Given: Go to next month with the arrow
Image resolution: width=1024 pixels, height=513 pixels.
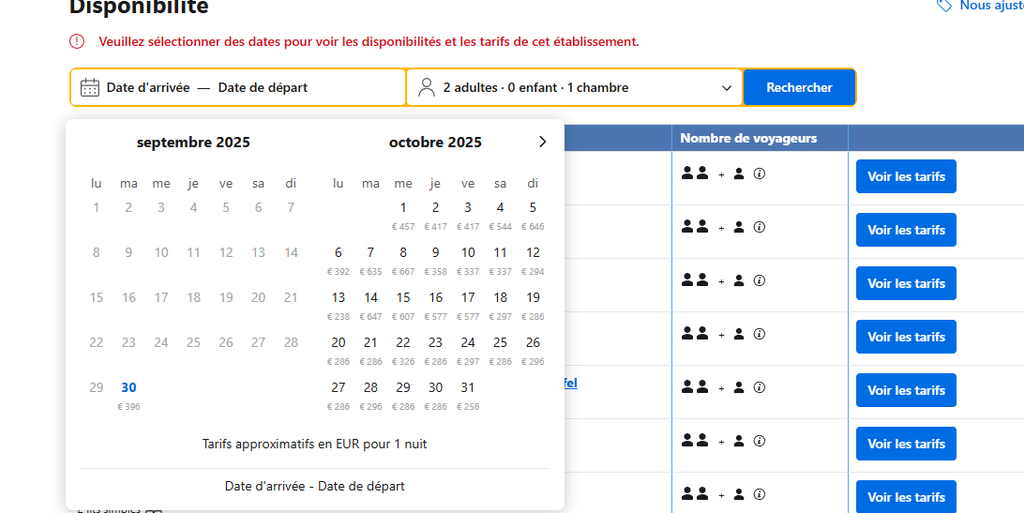Looking at the screenshot, I should click(x=542, y=142).
